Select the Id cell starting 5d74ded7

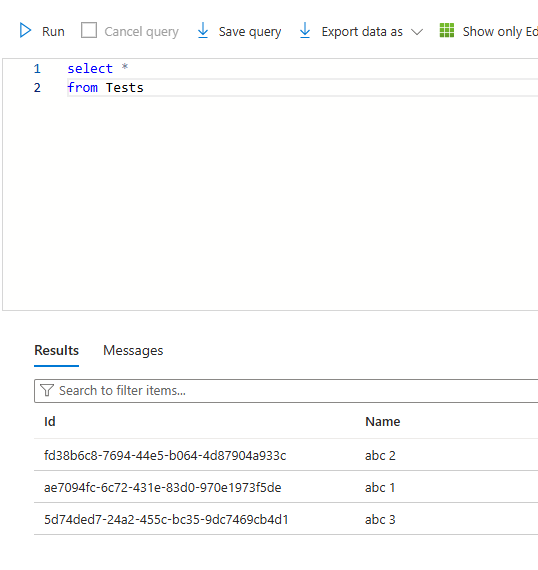(x=166, y=519)
